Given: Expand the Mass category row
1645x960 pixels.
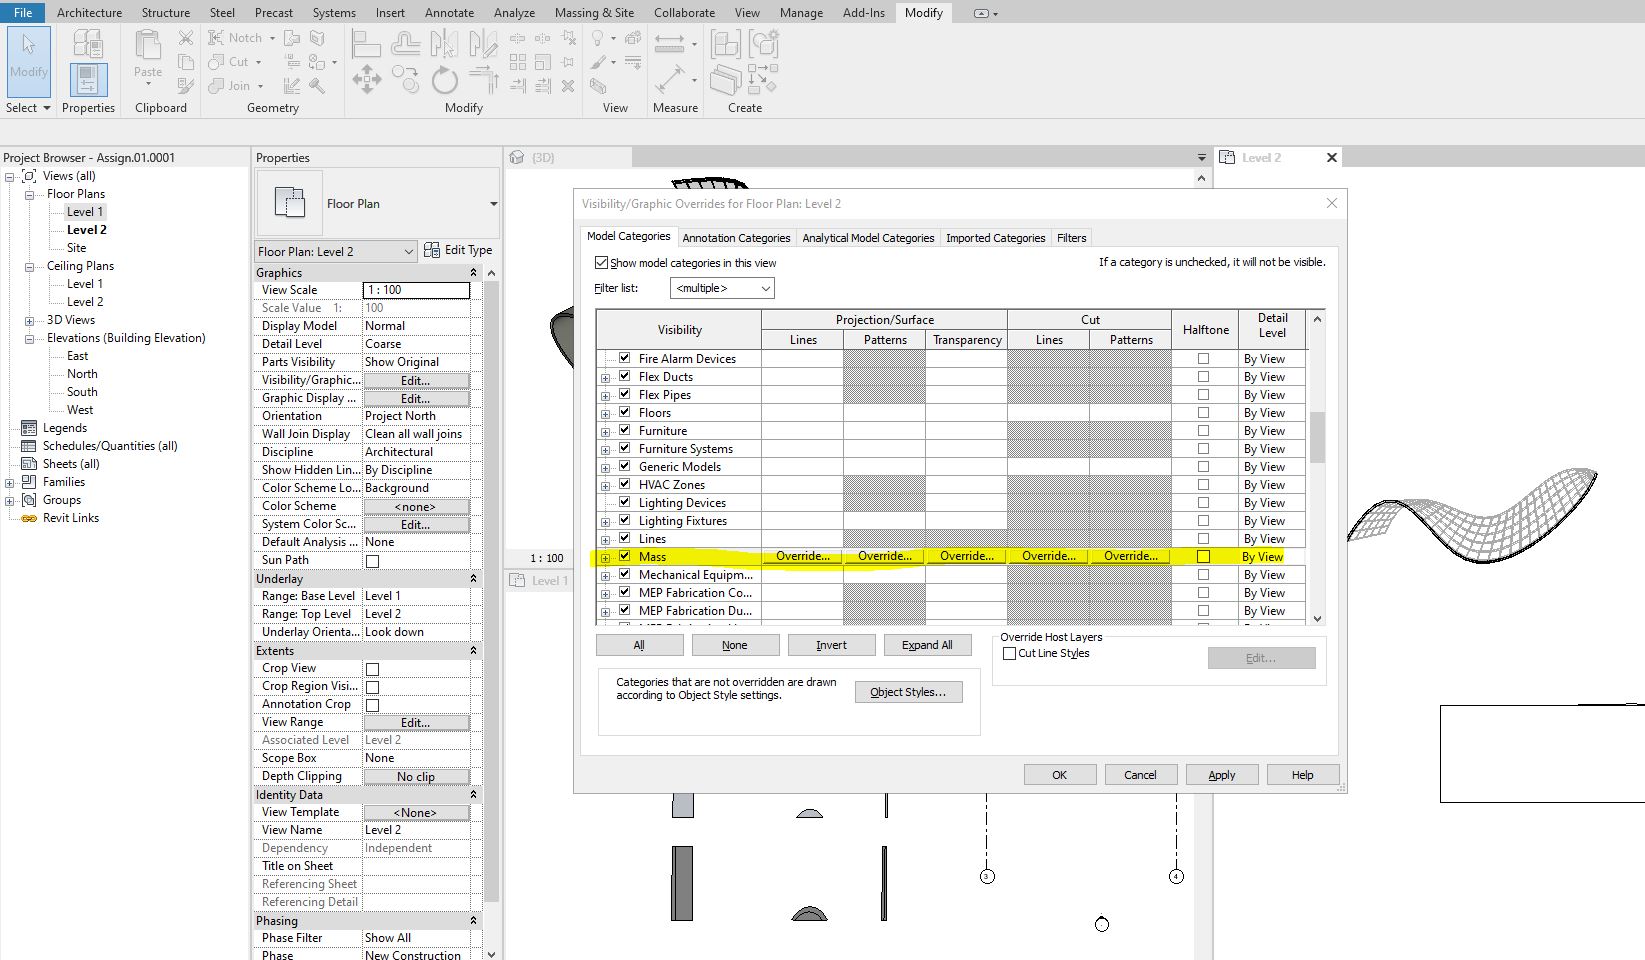Looking at the screenshot, I should (606, 556).
